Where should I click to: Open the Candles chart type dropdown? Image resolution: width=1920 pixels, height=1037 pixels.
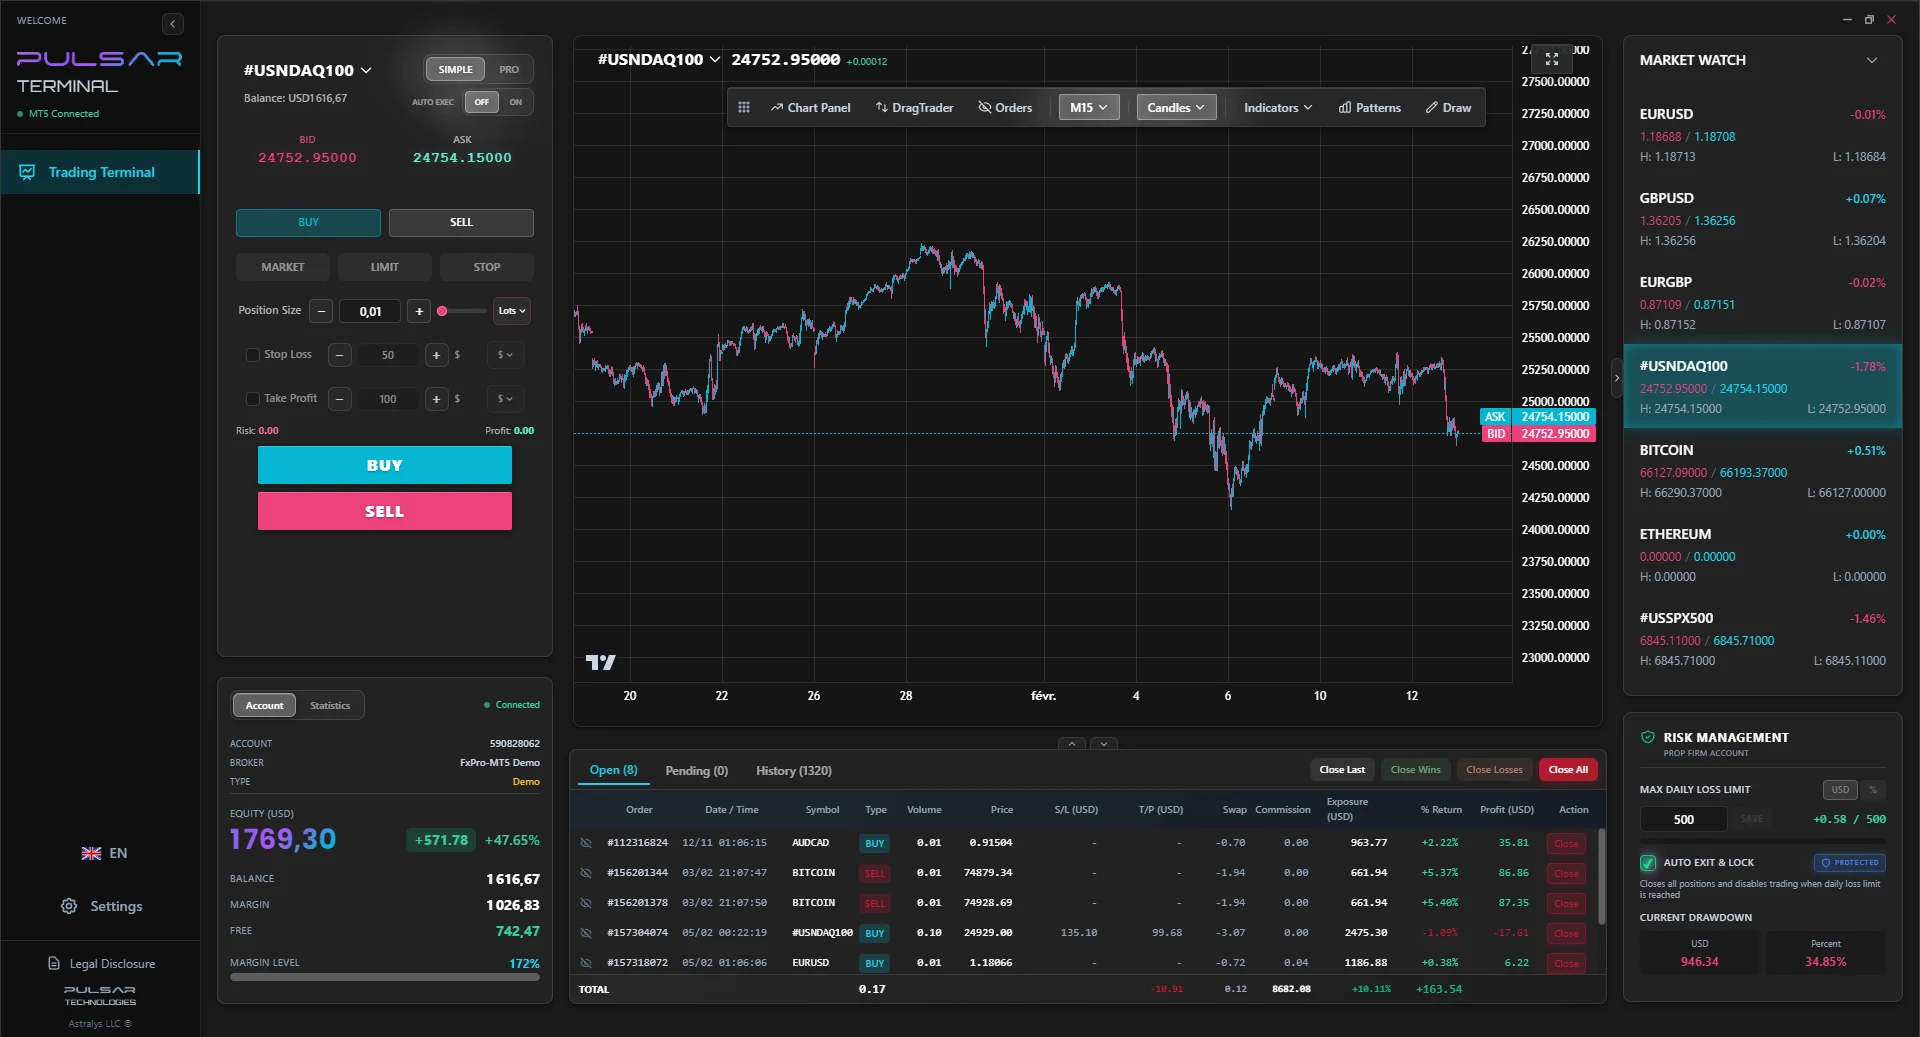1176,107
